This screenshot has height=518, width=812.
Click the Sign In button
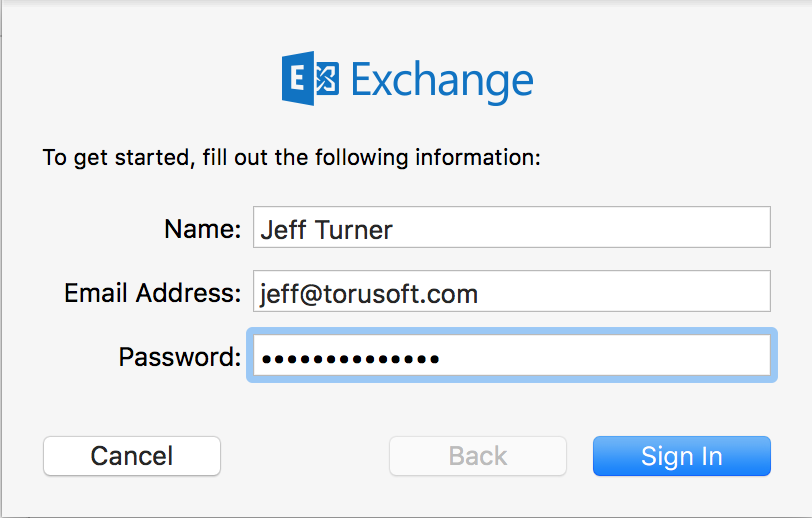(682, 456)
